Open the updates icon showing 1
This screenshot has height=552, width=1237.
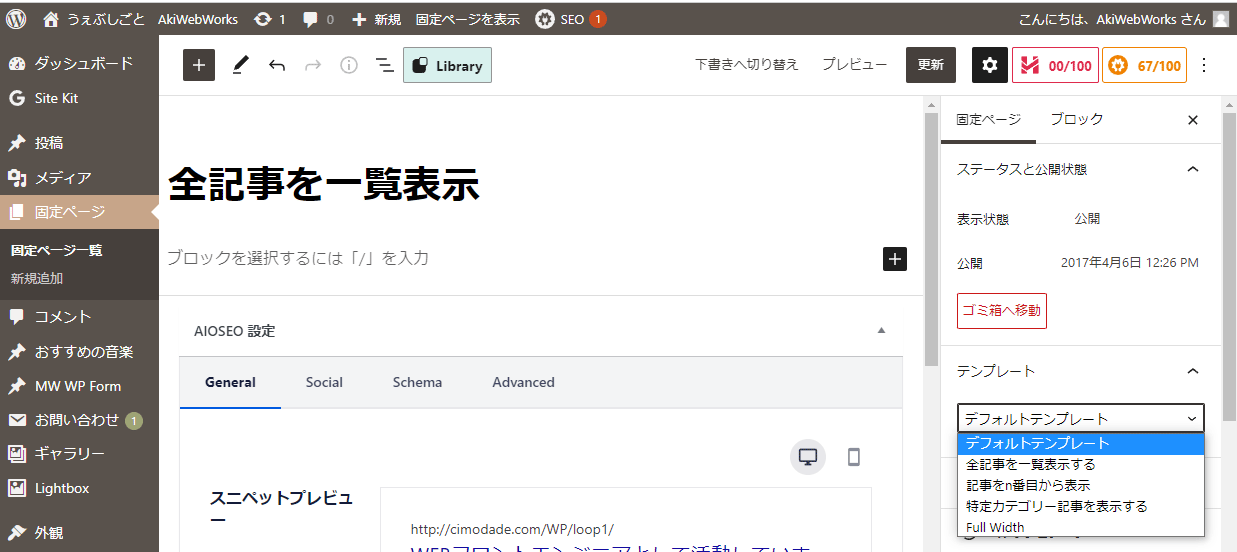[x=270, y=19]
